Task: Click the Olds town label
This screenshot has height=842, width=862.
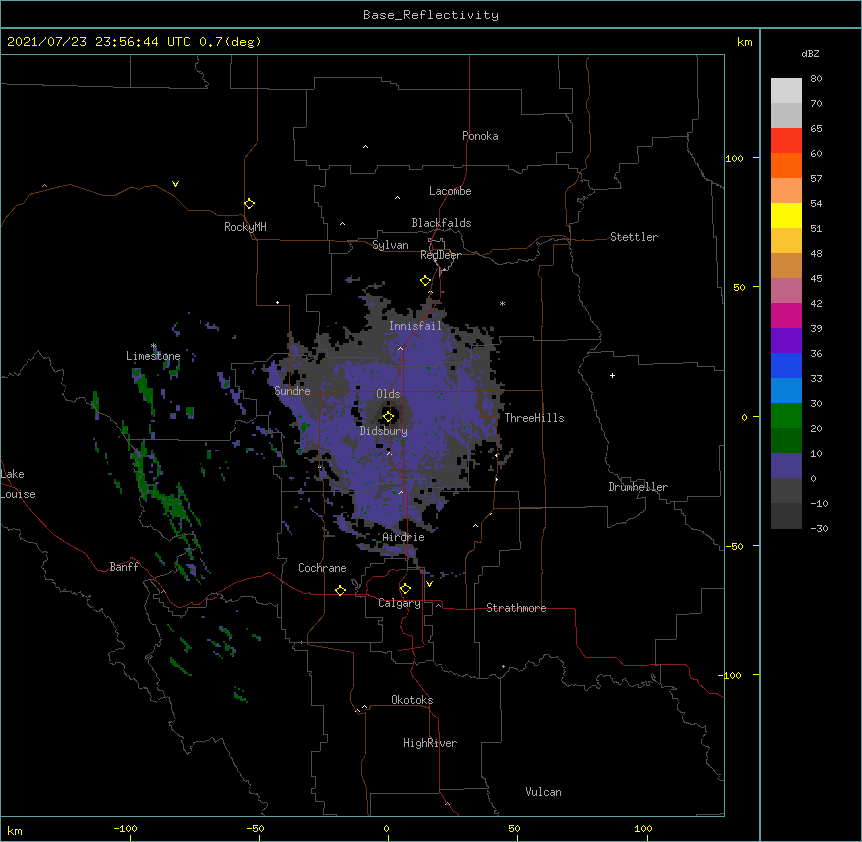Action: tap(388, 394)
